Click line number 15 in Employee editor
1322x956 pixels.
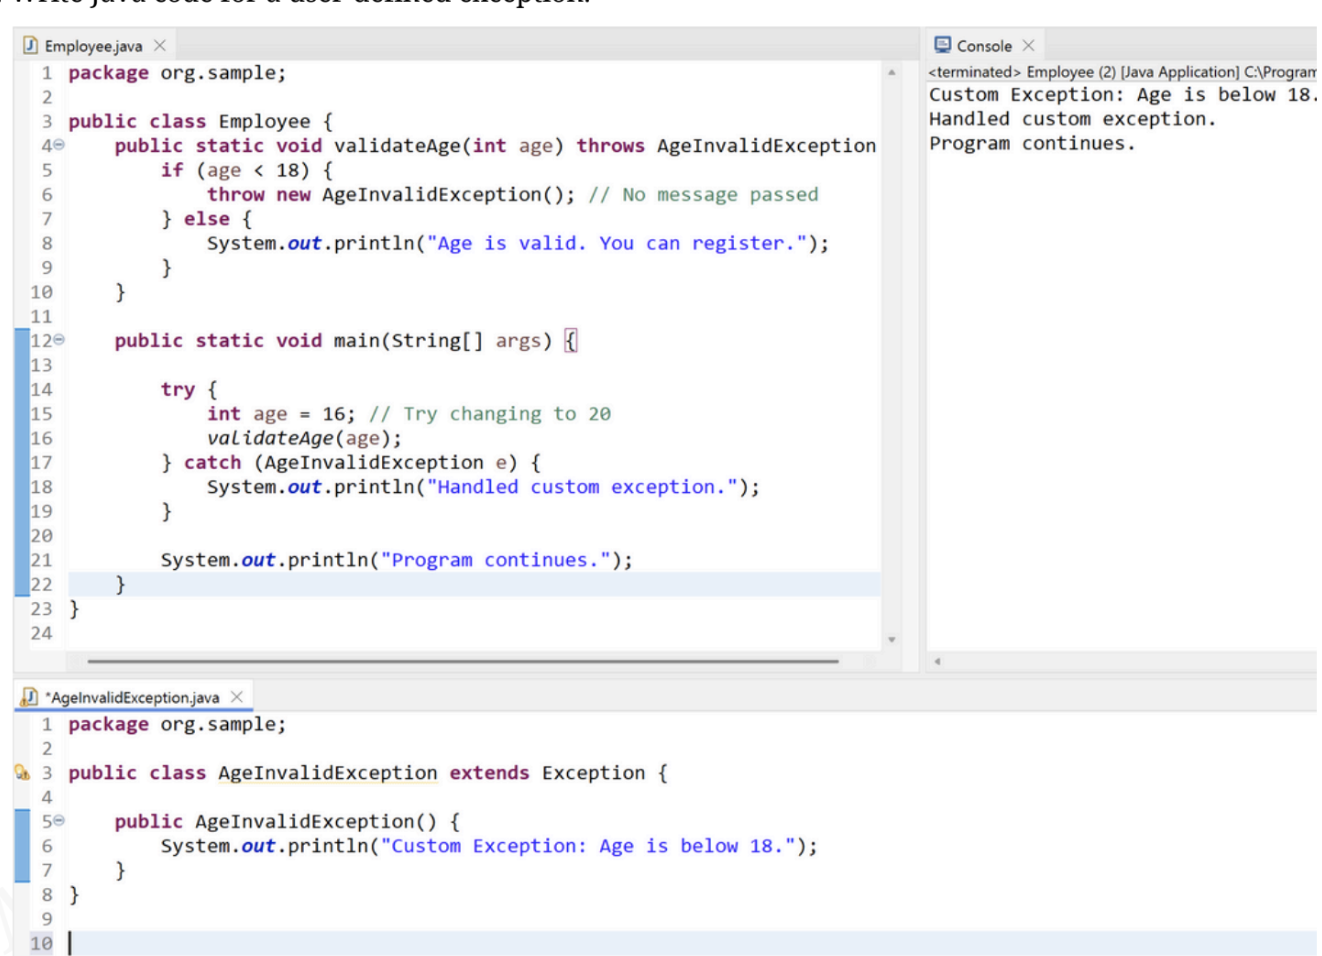point(41,414)
